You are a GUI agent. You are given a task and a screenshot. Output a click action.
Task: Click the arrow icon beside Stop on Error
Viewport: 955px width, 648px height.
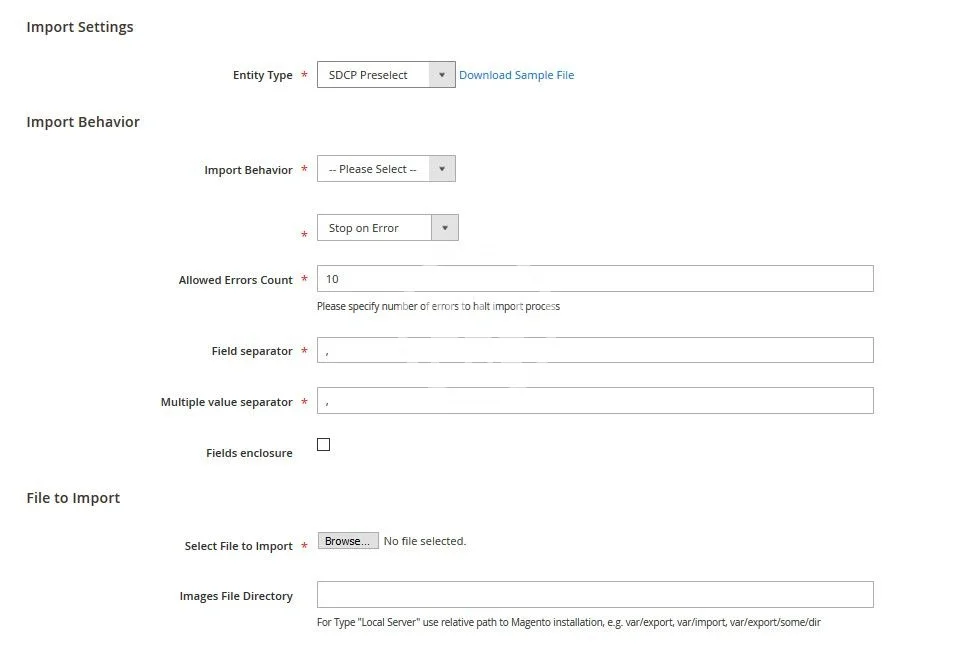point(445,228)
